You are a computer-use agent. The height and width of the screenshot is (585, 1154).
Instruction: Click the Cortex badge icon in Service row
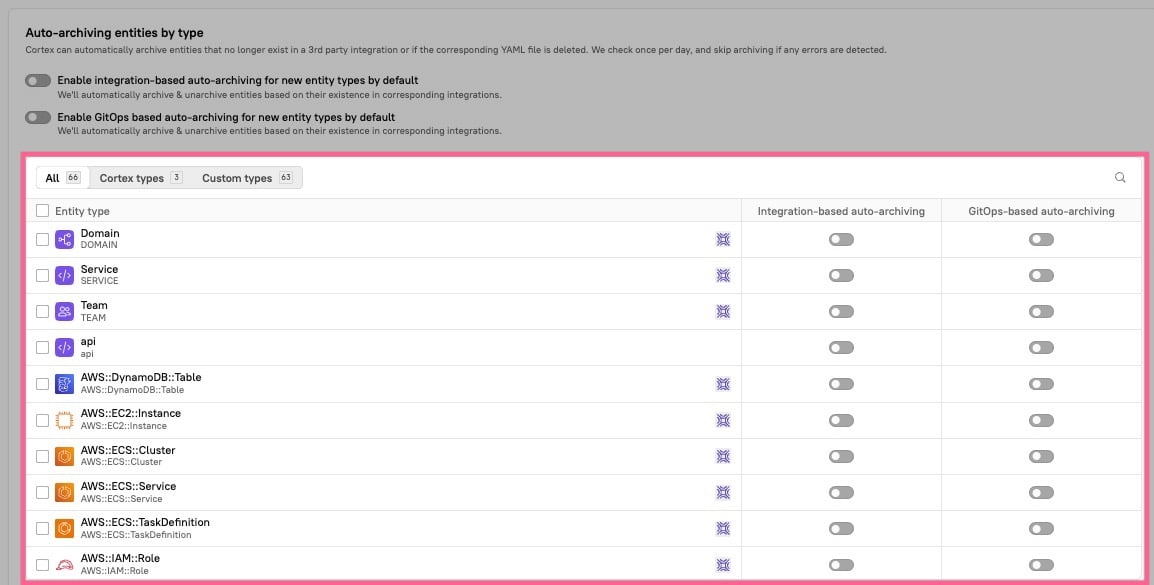(x=723, y=275)
